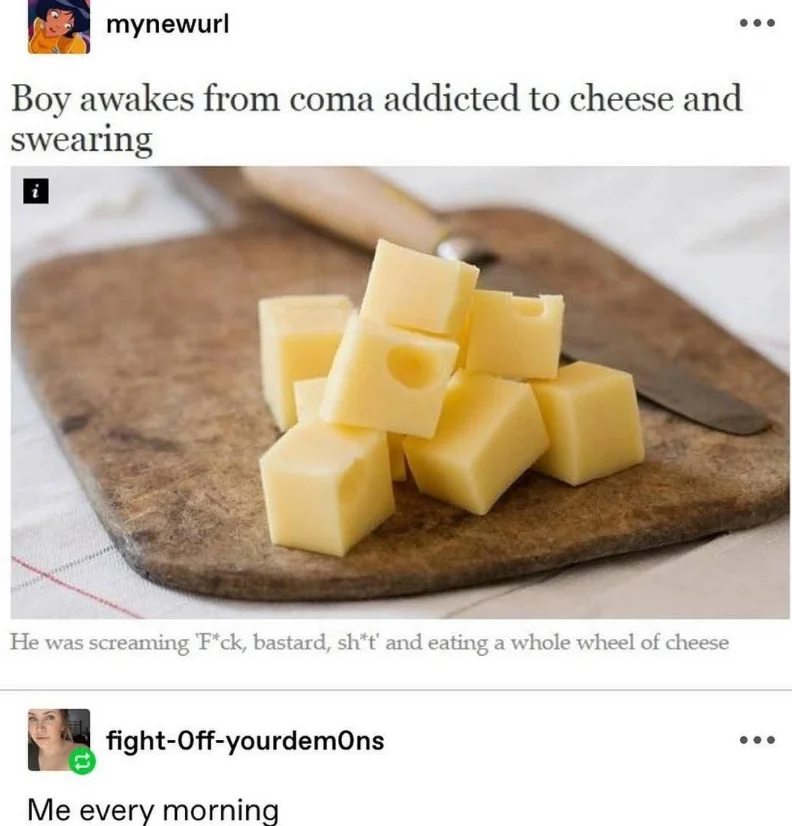The height and width of the screenshot is (826, 792).
Task: Click the knife's wooden handle in the photo
Action: point(343,205)
